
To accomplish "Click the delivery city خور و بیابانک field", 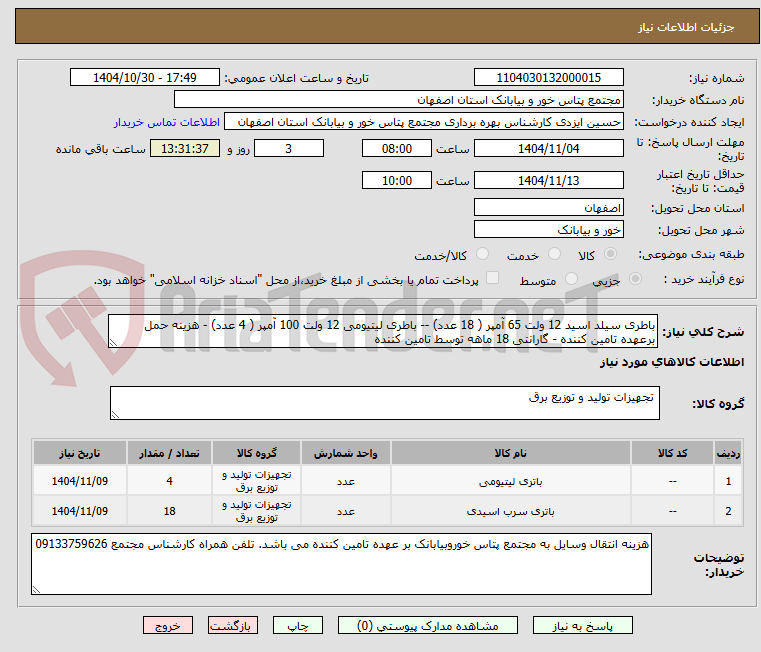I will click(x=548, y=230).
